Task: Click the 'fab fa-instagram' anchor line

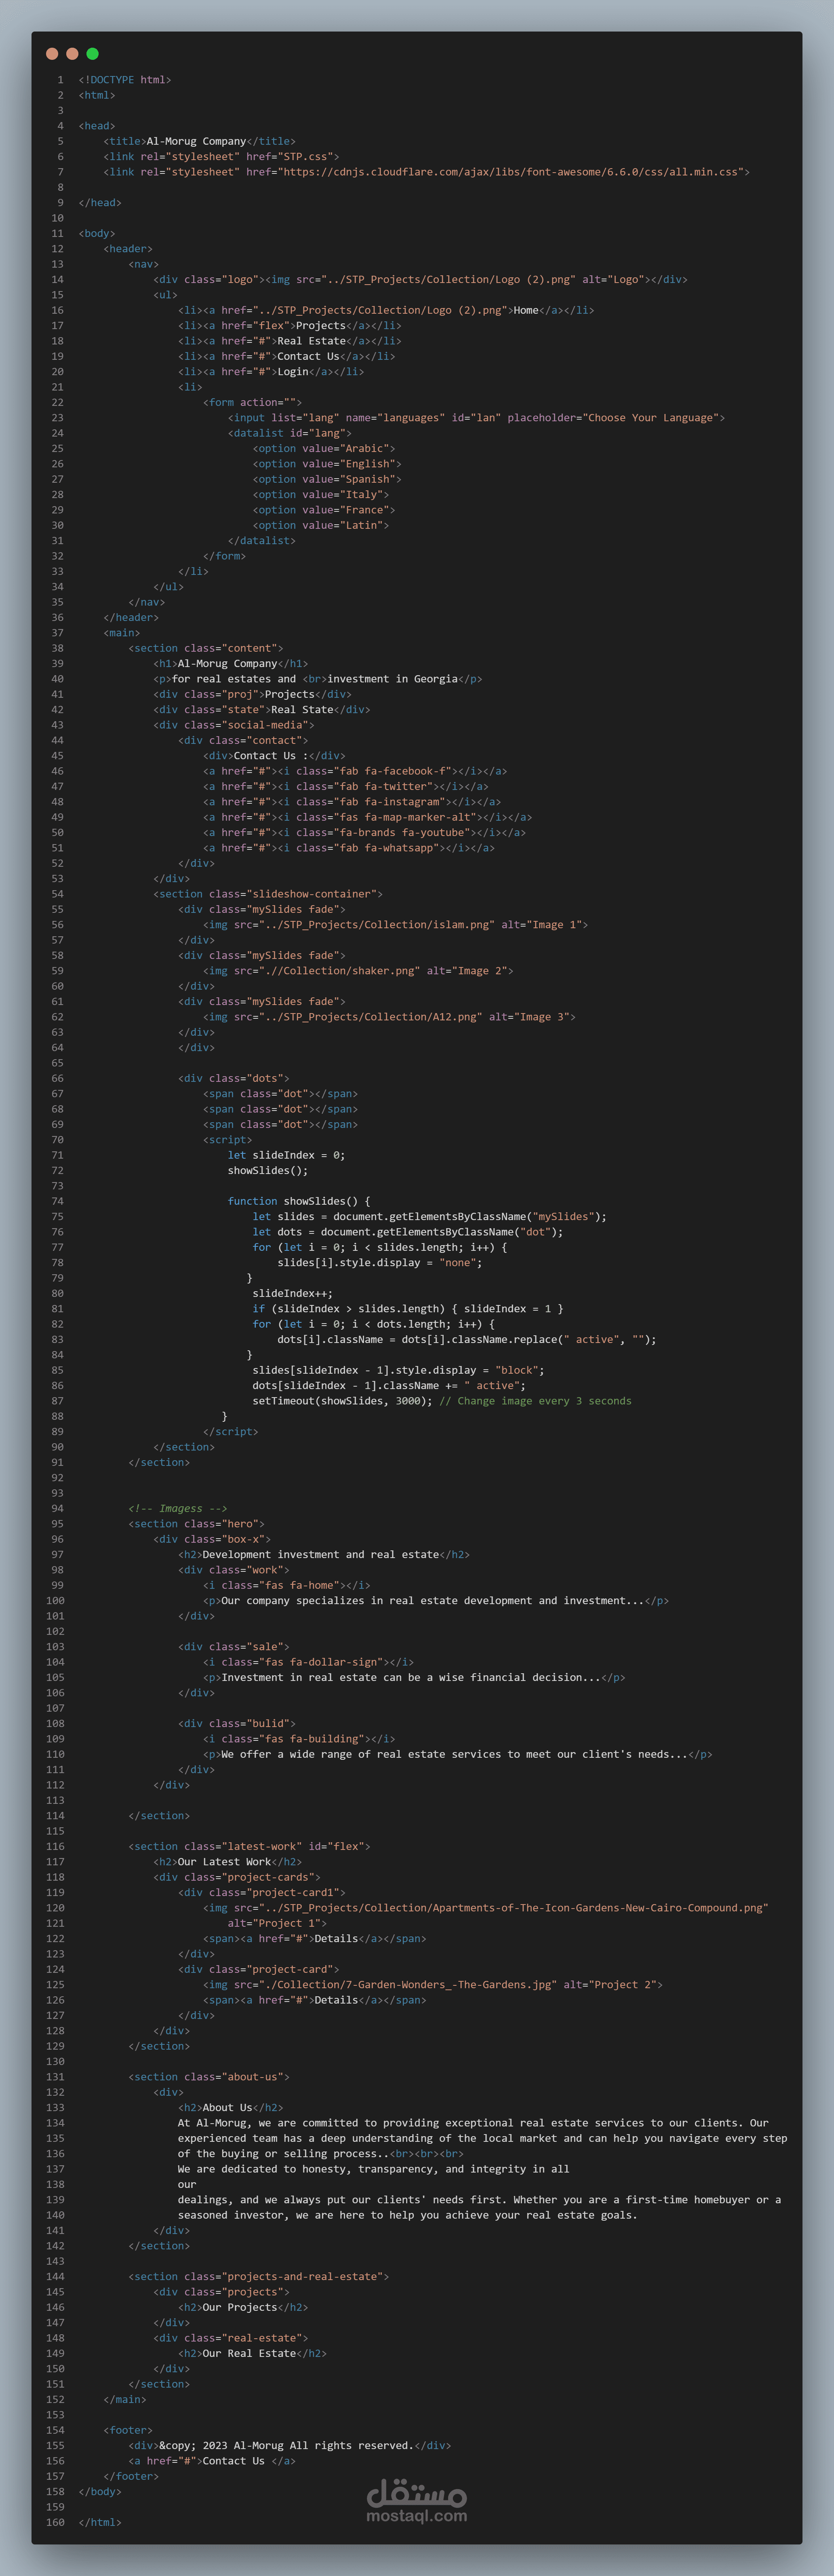Action: [x=352, y=802]
